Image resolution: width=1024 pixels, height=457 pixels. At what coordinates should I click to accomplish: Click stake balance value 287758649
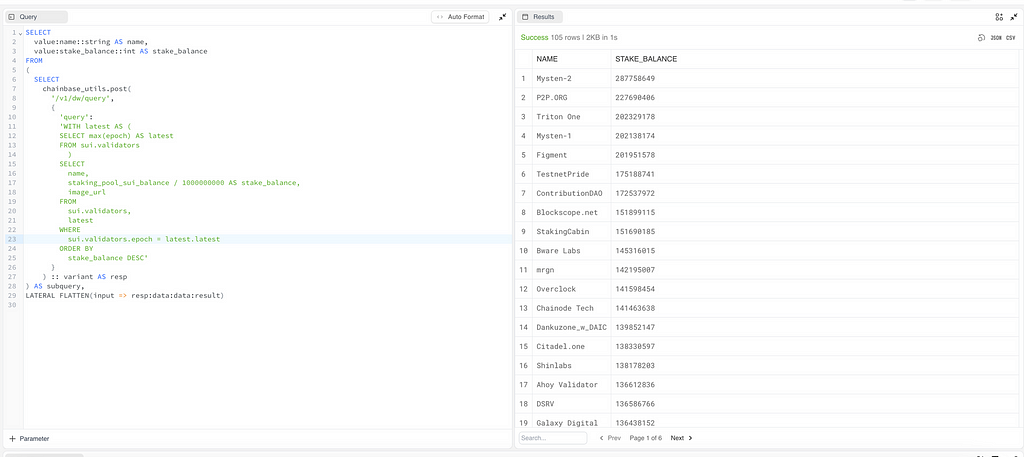[635, 78]
